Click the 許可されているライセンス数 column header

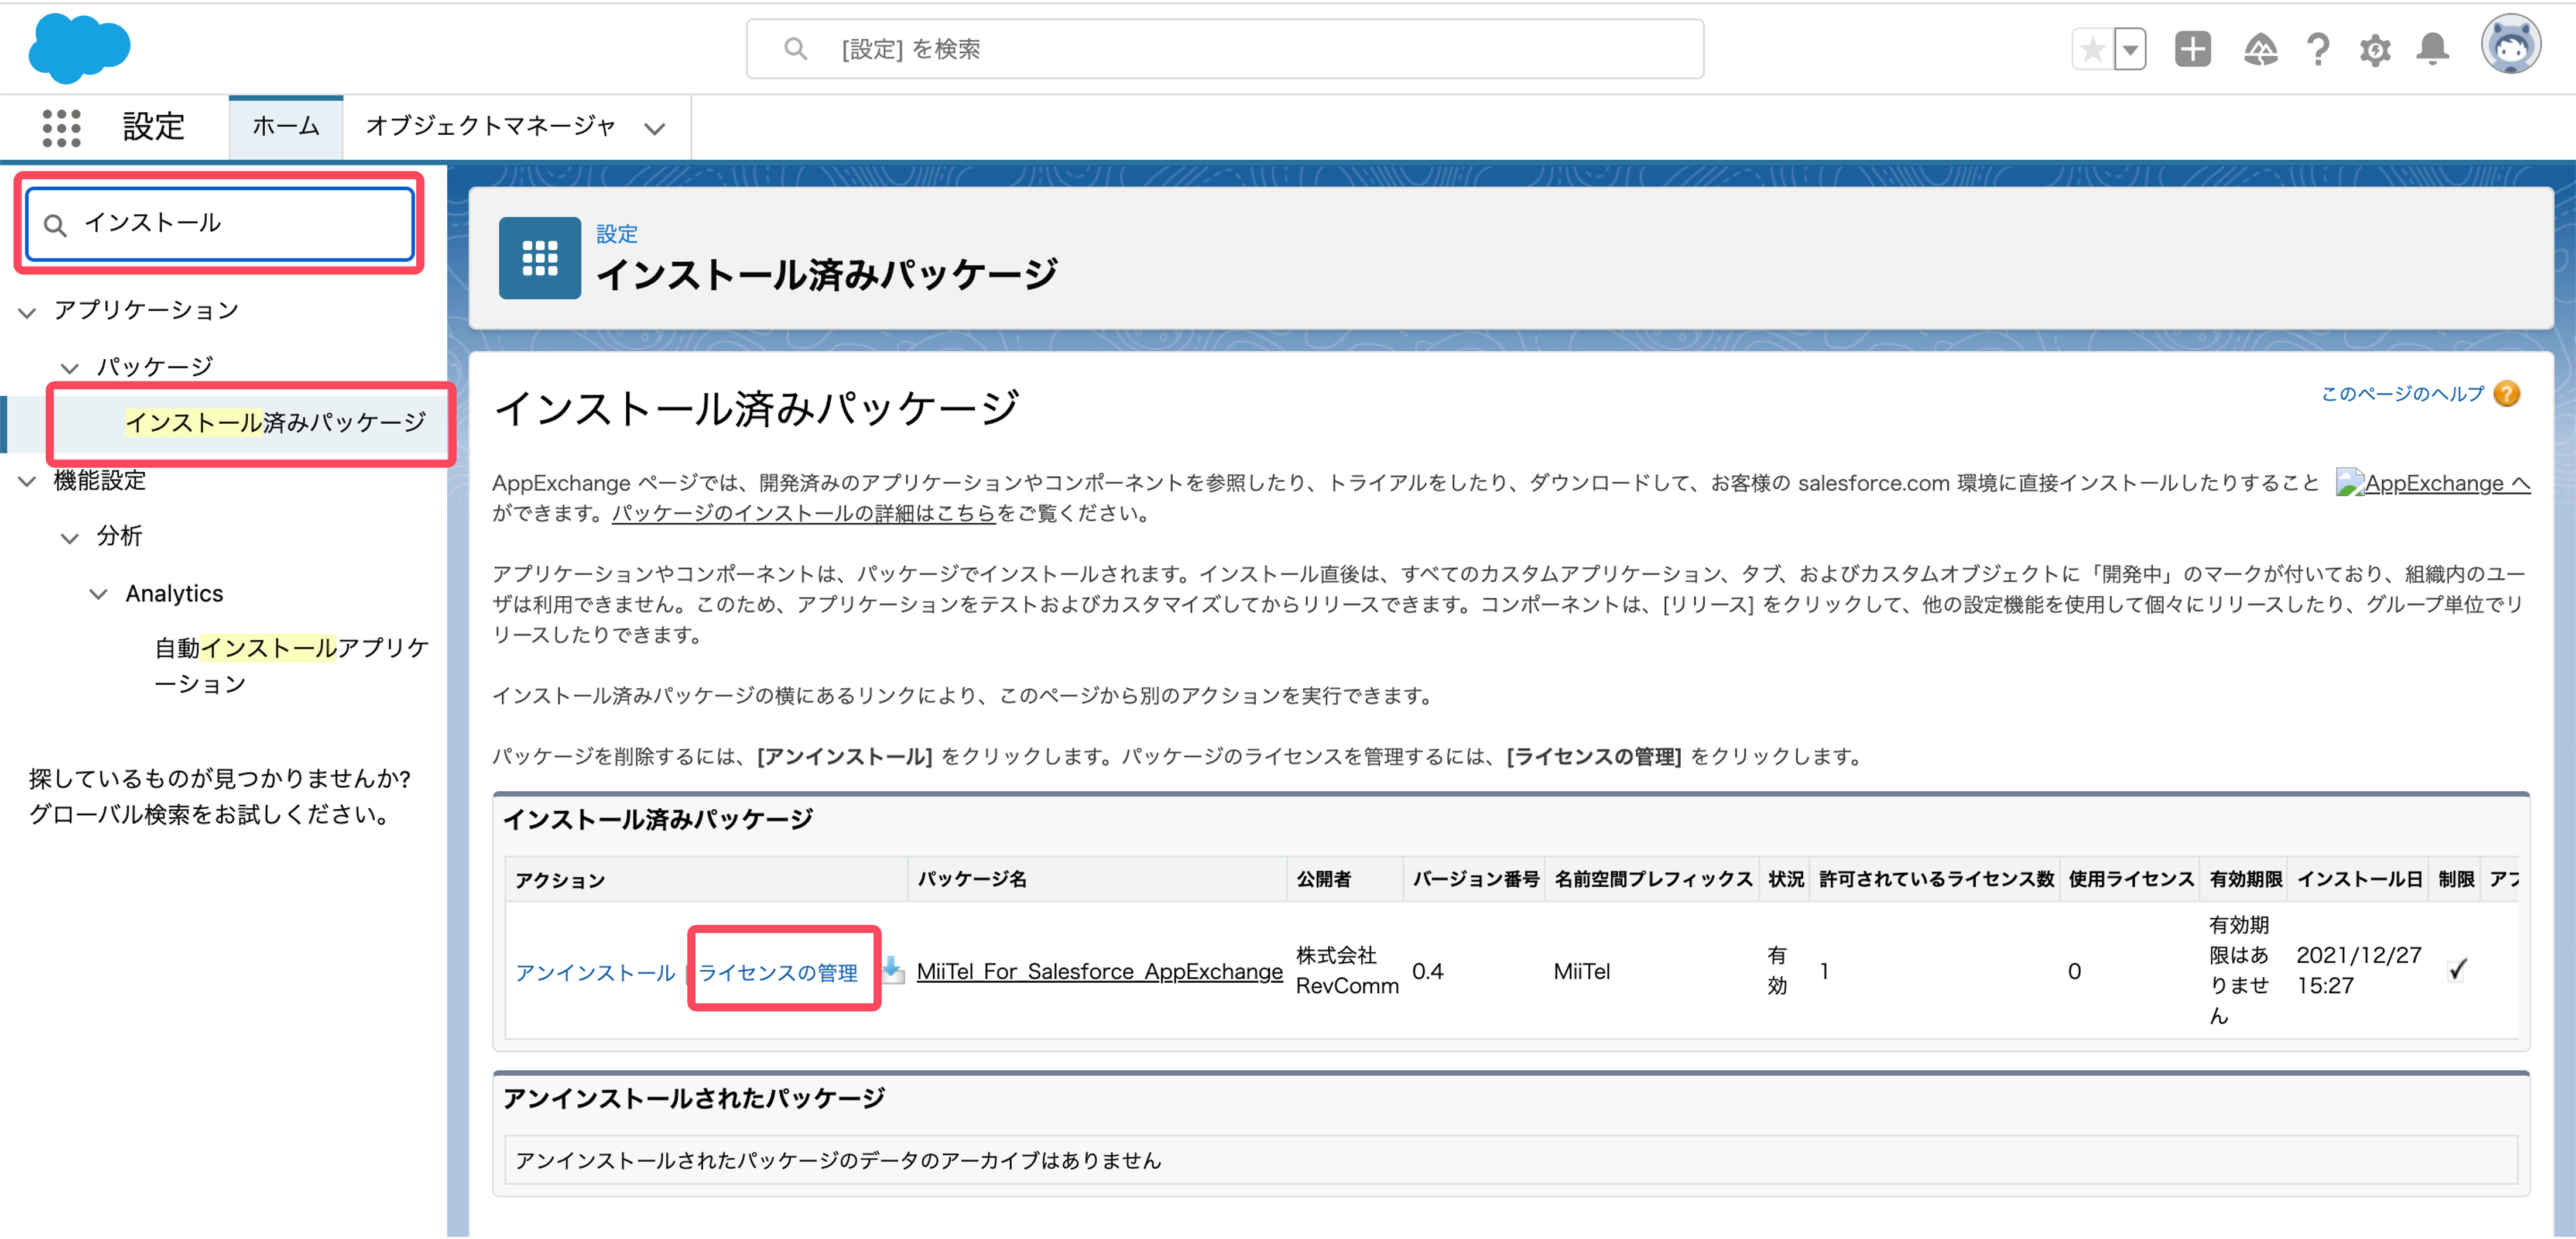coord(1936,879)
